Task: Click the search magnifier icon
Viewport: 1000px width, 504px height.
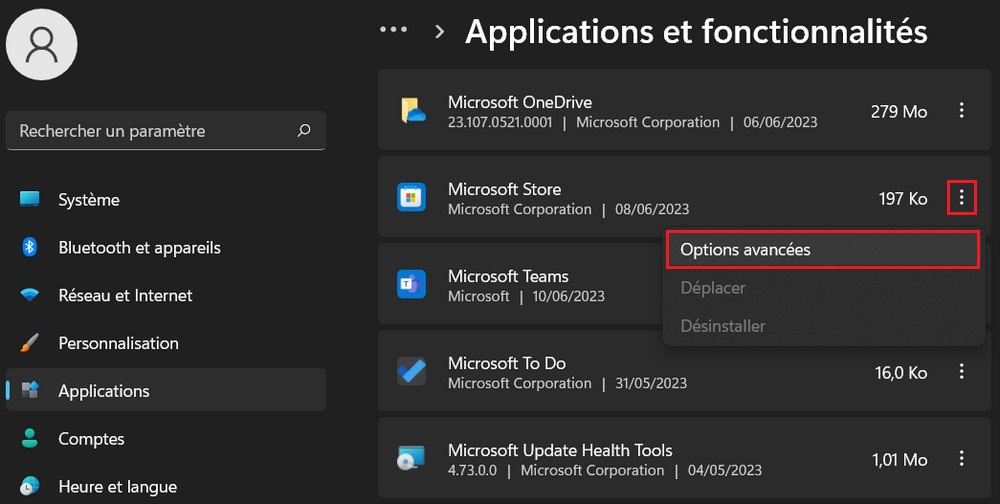Action: [304, 130]
